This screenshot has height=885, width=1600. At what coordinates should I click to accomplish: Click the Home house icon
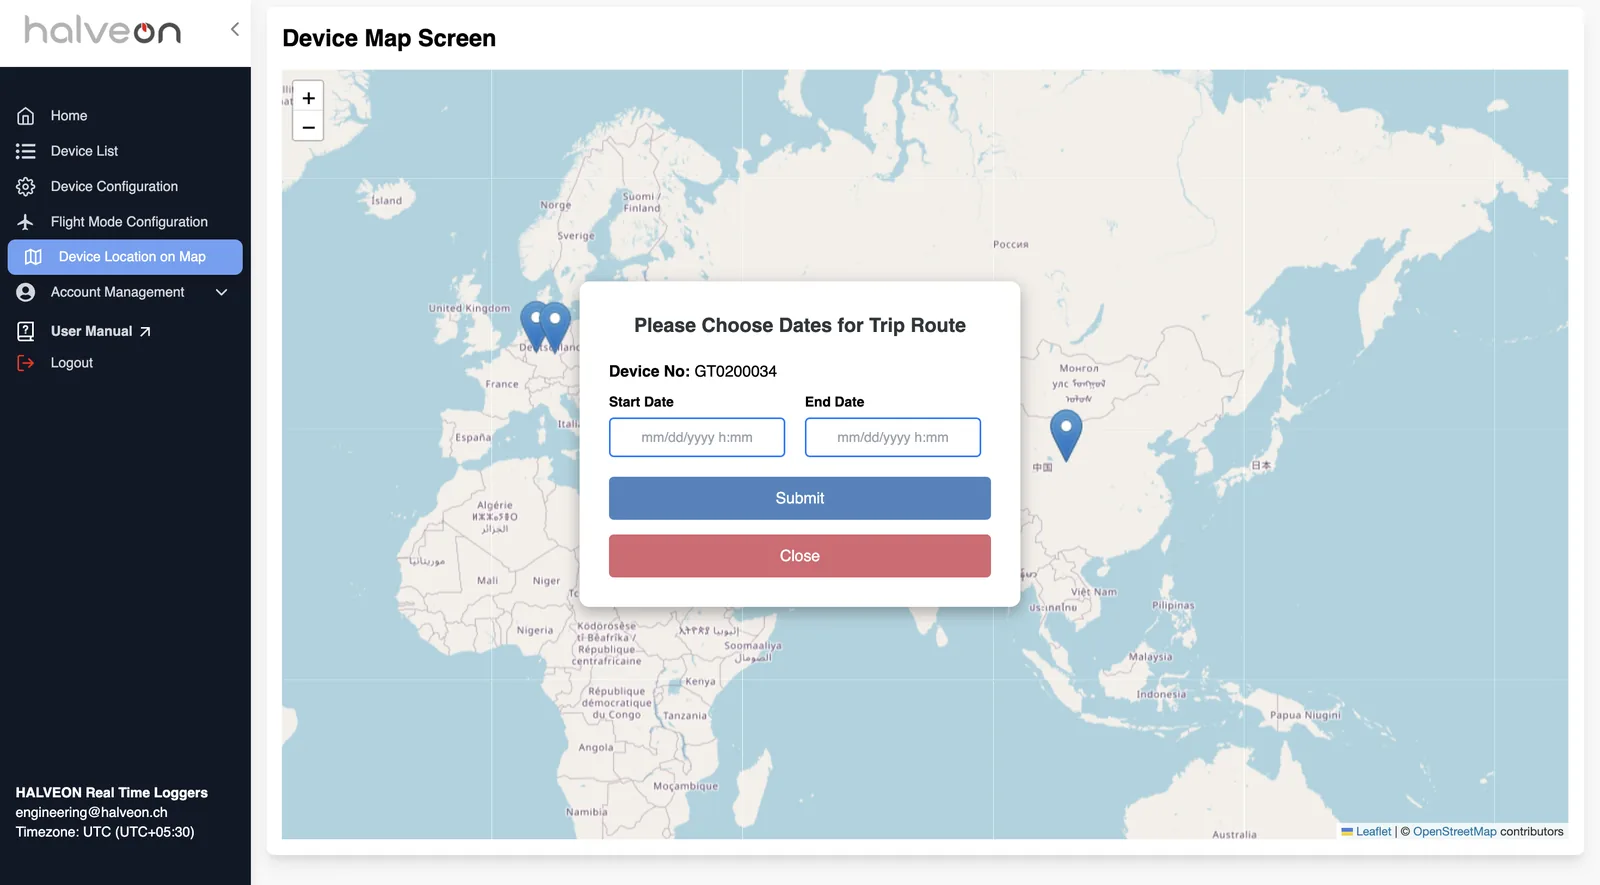26,116
